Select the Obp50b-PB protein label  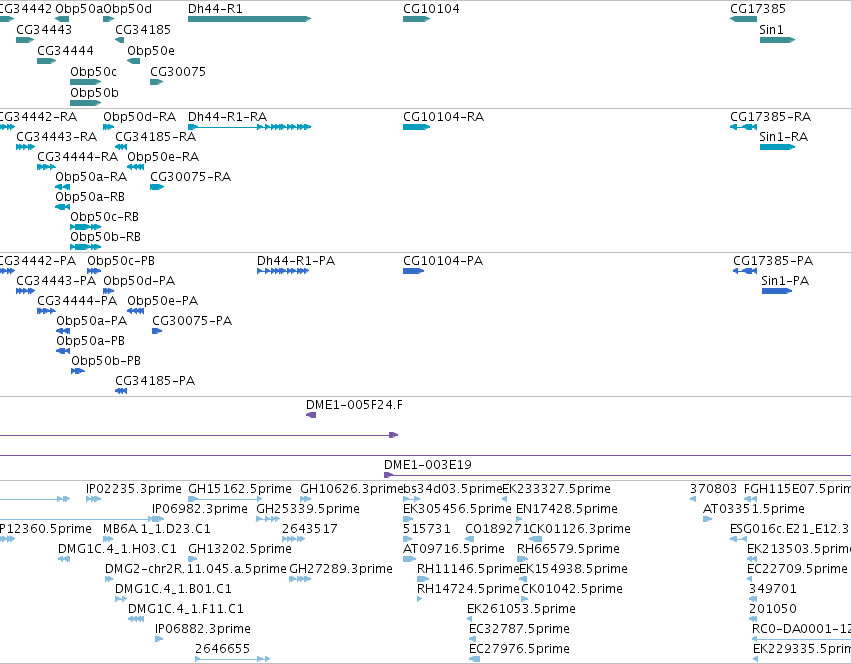(x=106, y=362)
